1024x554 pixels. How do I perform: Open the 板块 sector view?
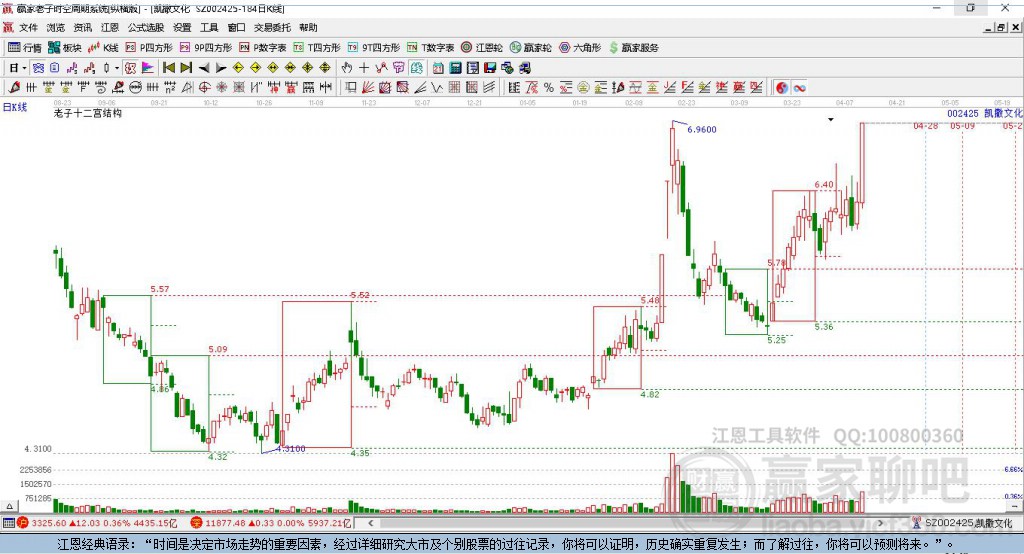pos(65,48)
